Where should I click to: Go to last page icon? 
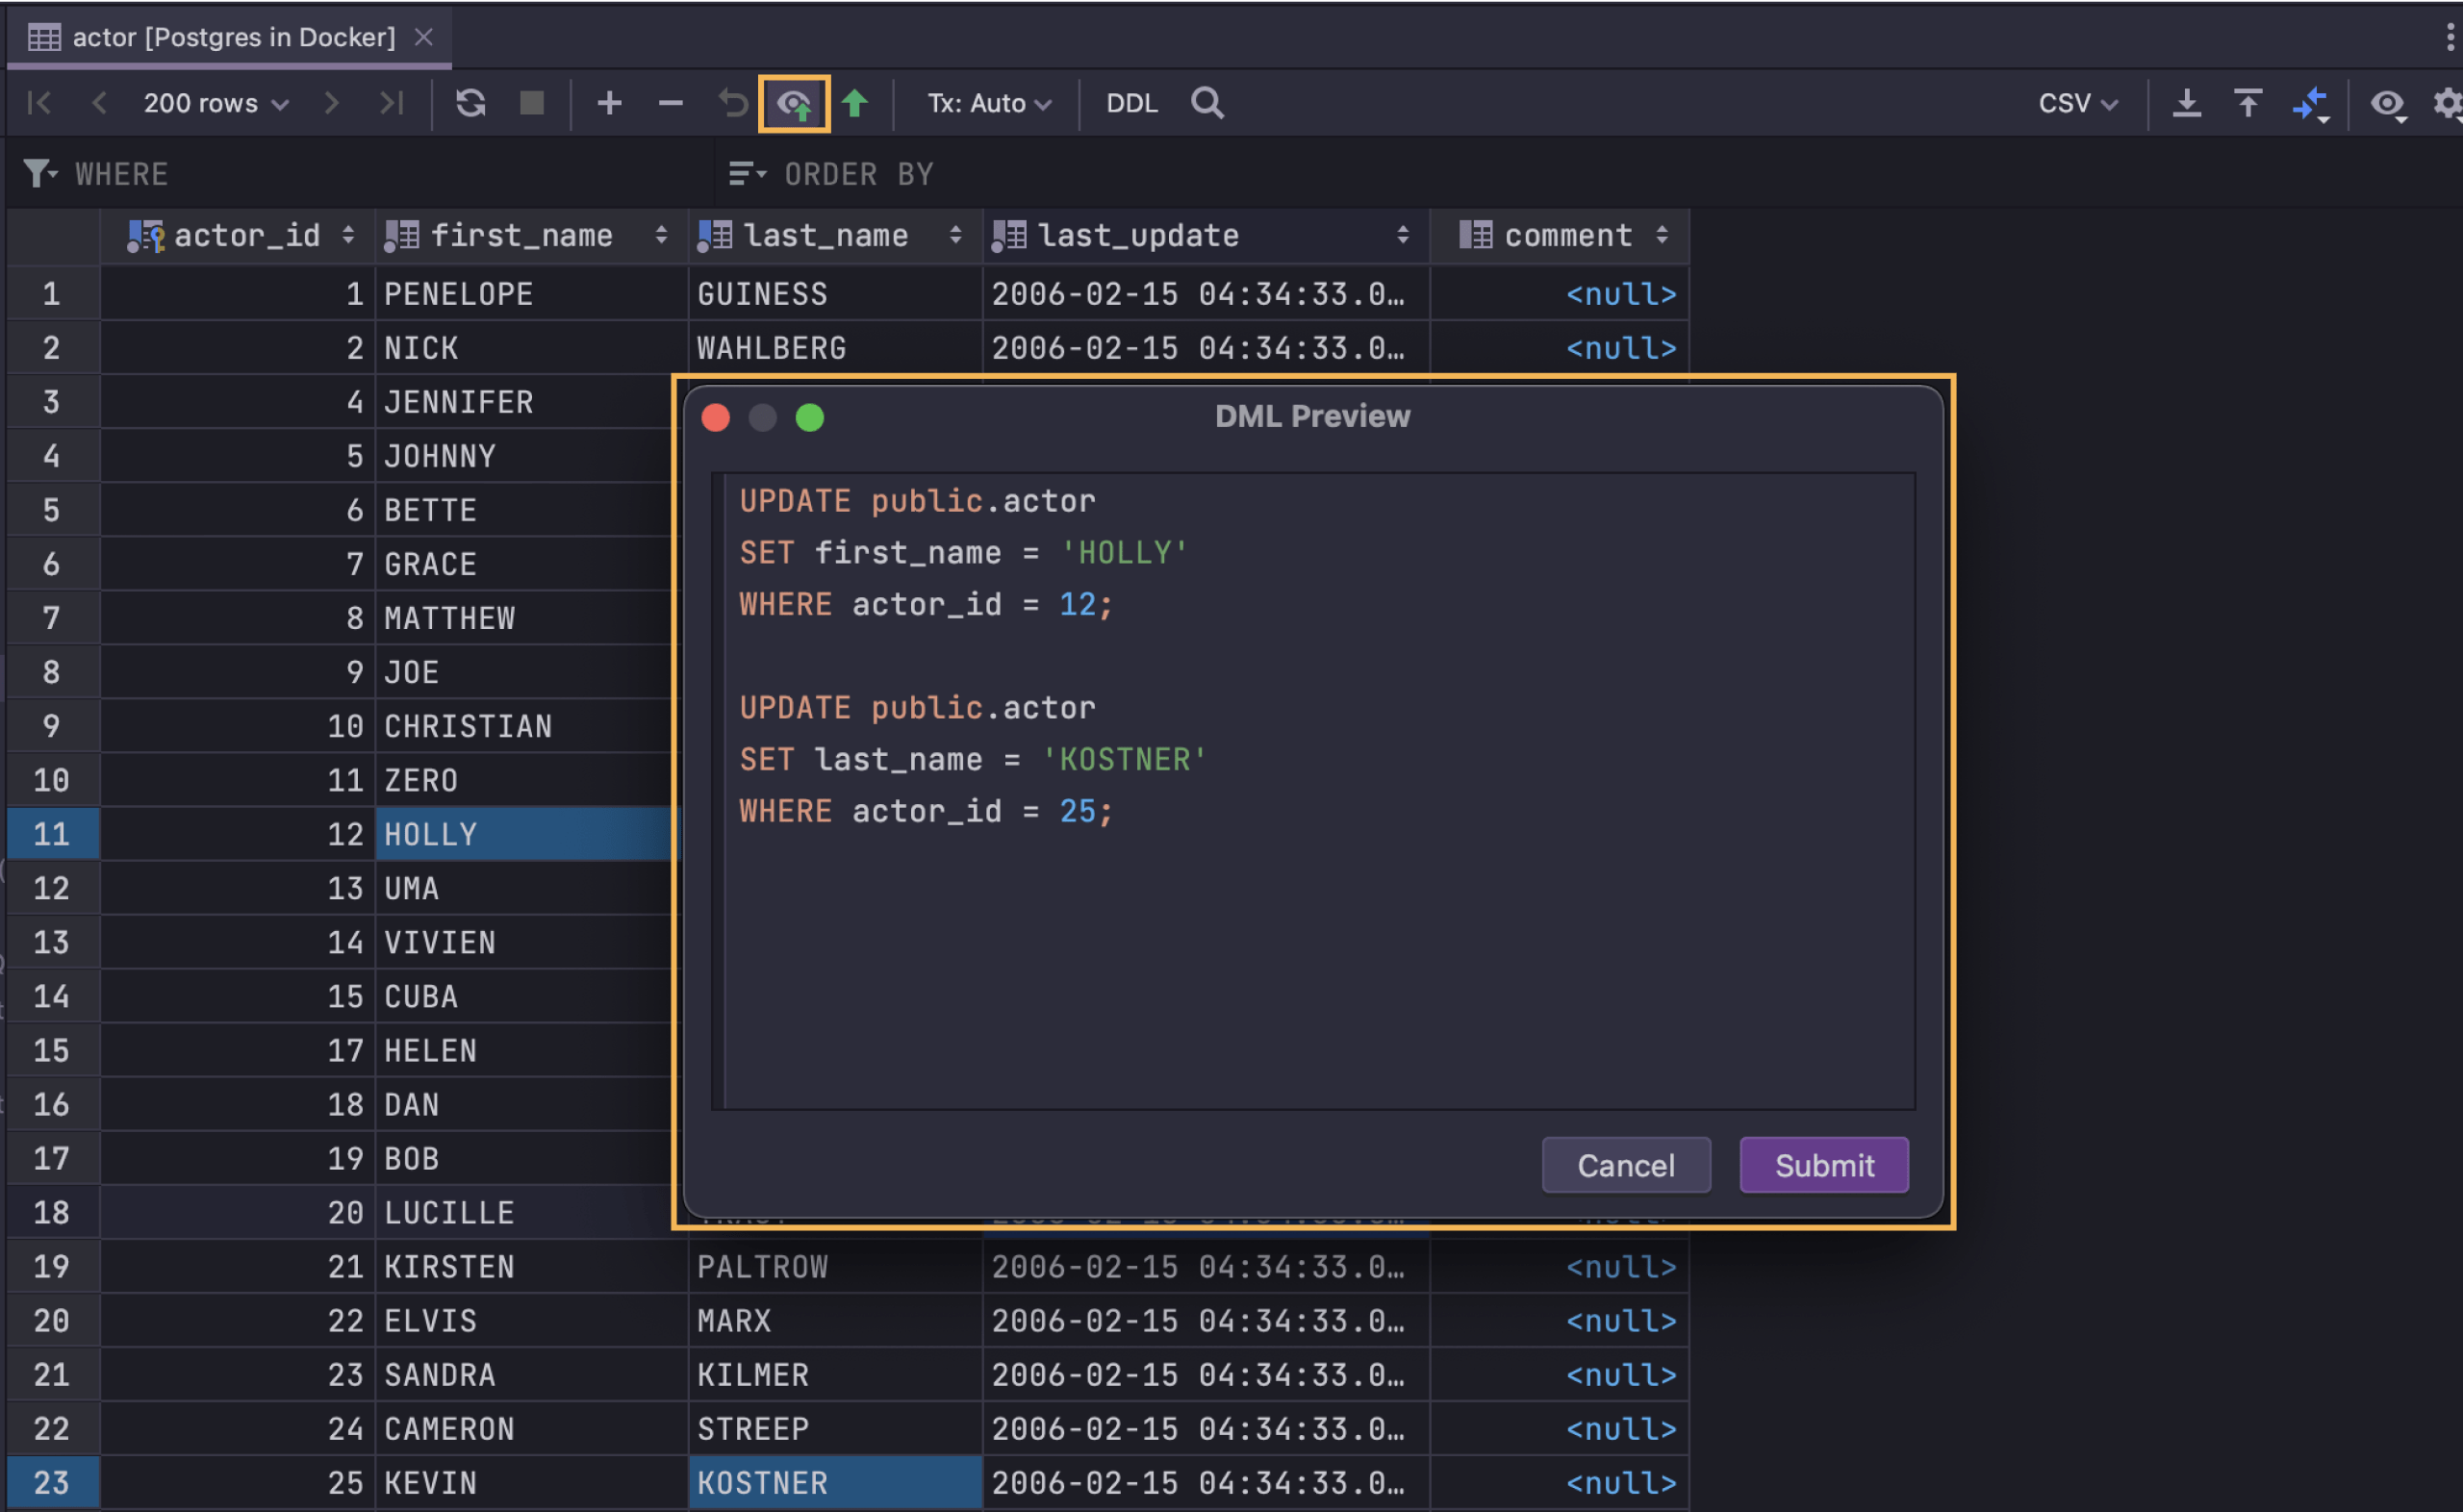point(392,103)
